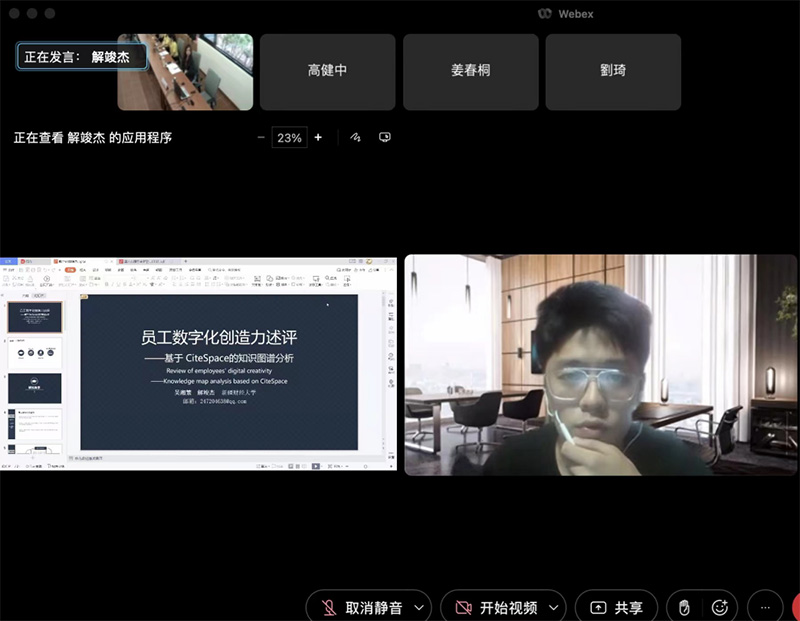Screen dimensions: 800x621
Task: Select participant tile 高健中
Action: 327,72
